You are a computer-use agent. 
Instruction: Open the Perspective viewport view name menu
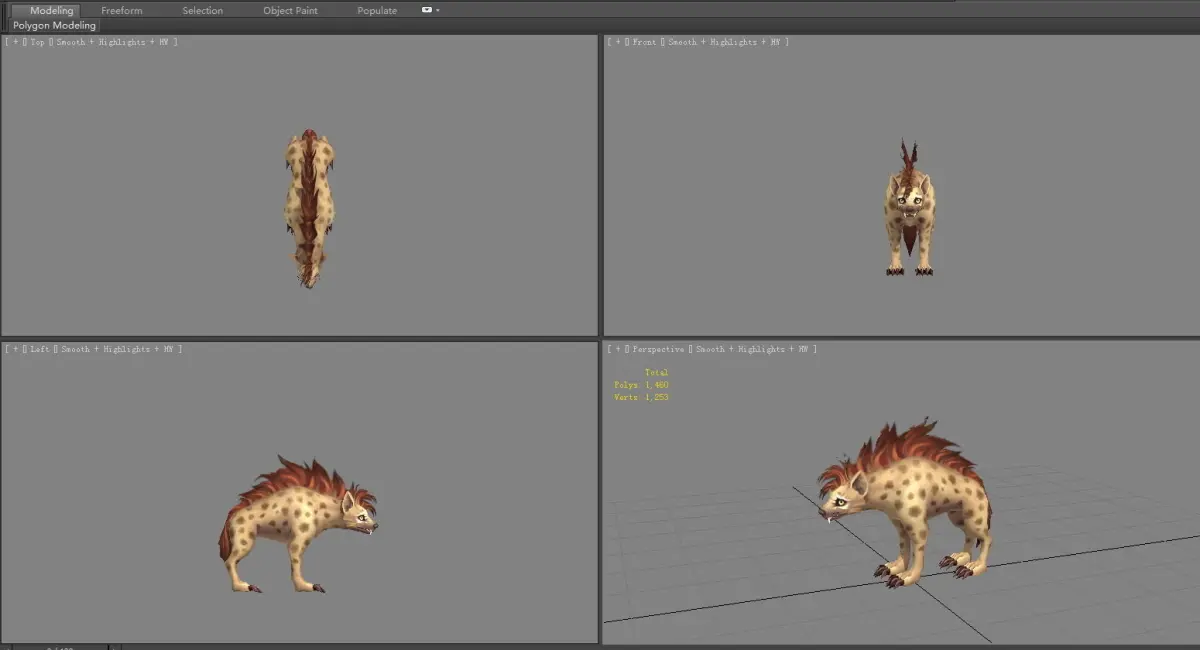(659, 349)
